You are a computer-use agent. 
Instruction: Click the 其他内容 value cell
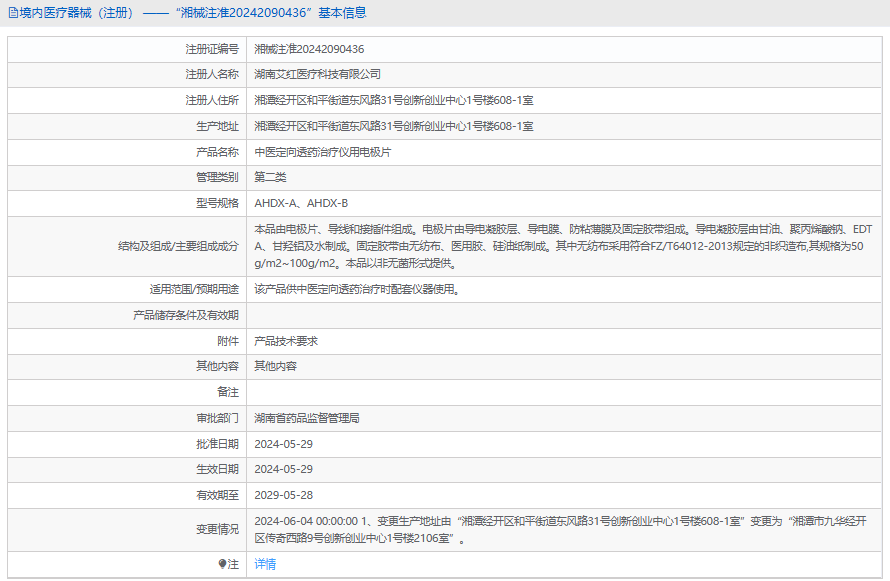(x=275, y=366)
